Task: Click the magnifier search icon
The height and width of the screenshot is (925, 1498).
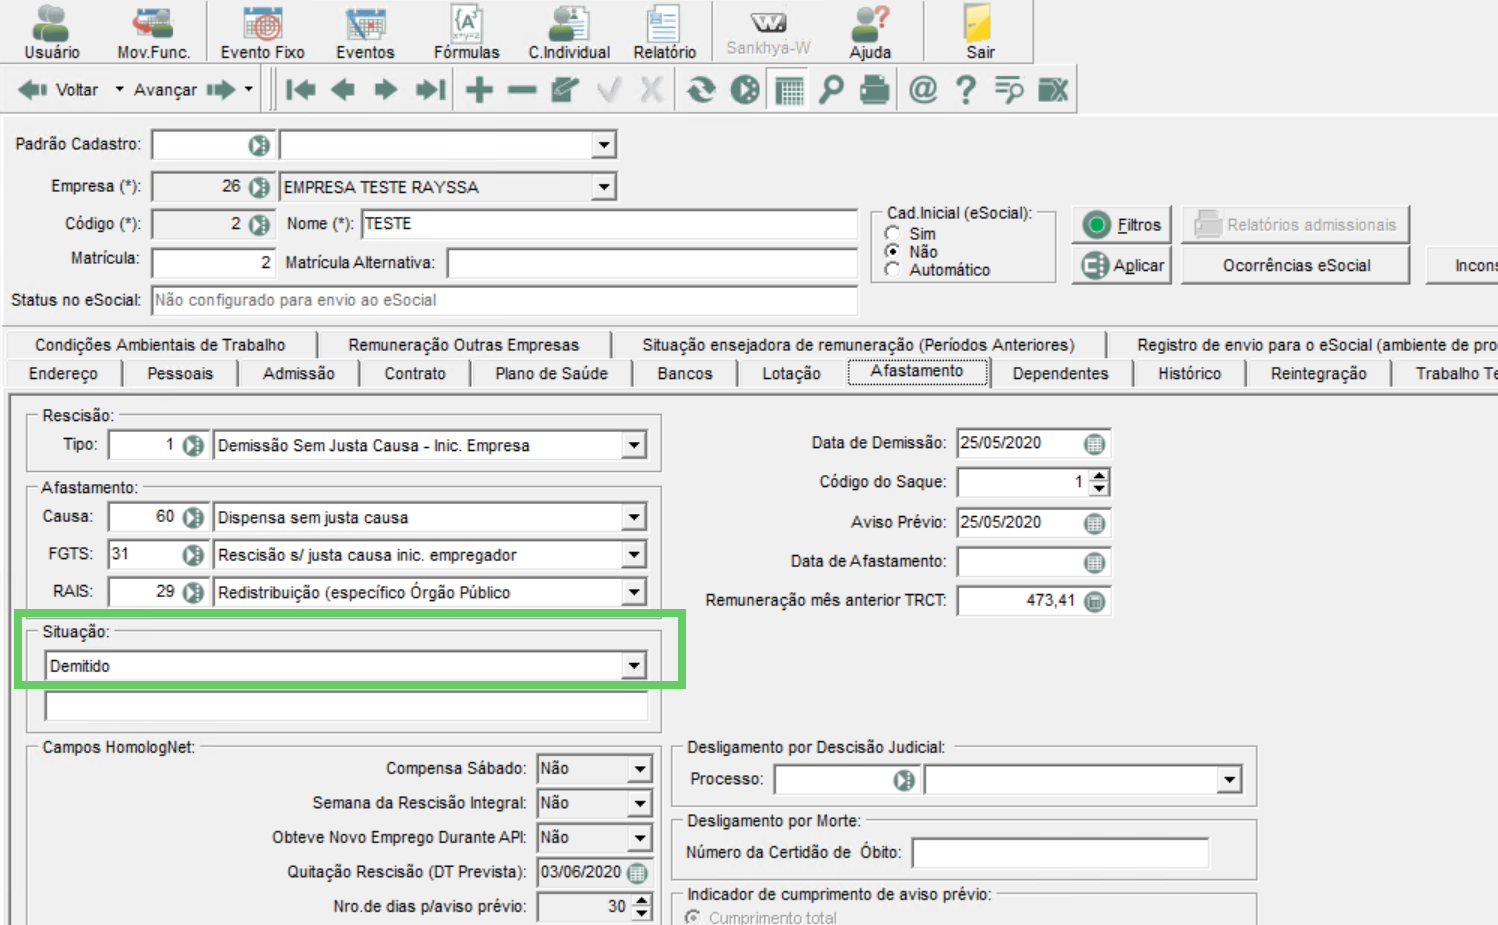Action: (831, 90)
